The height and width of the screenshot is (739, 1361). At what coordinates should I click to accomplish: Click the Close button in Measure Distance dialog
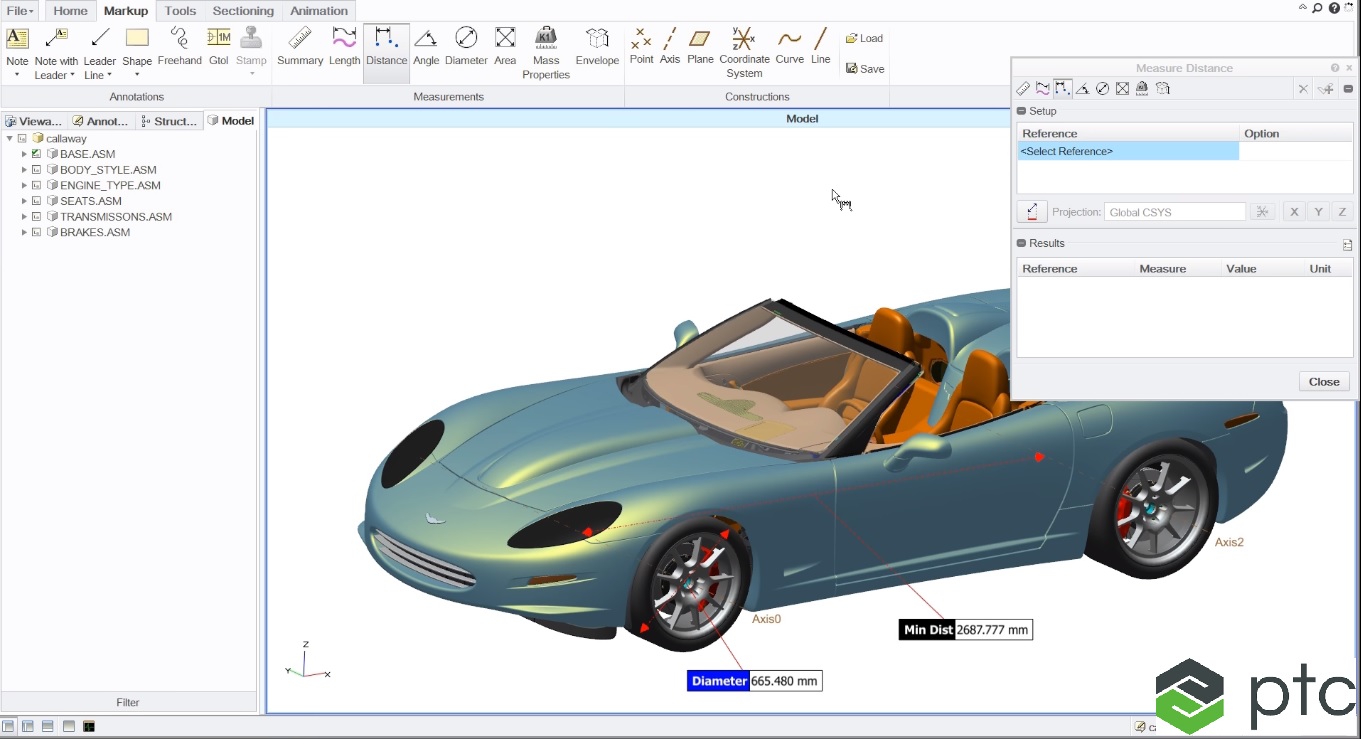[x=1323, y=381]
